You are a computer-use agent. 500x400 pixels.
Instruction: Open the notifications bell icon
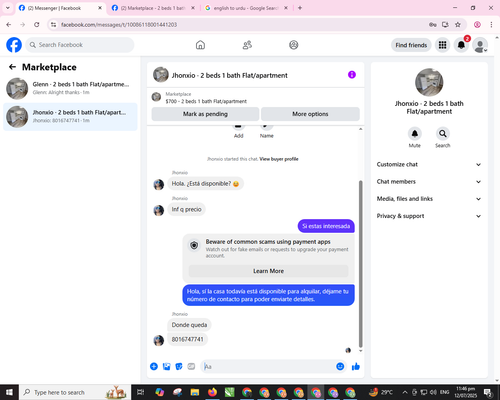point(461,45)
